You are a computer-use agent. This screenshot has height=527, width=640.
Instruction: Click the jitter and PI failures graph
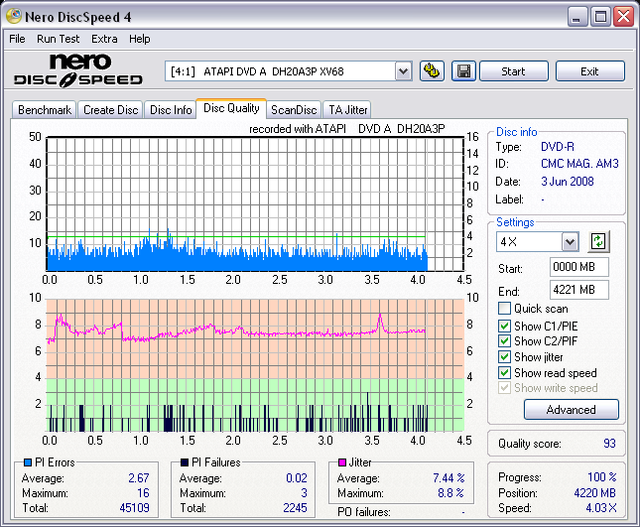[255, 365]
